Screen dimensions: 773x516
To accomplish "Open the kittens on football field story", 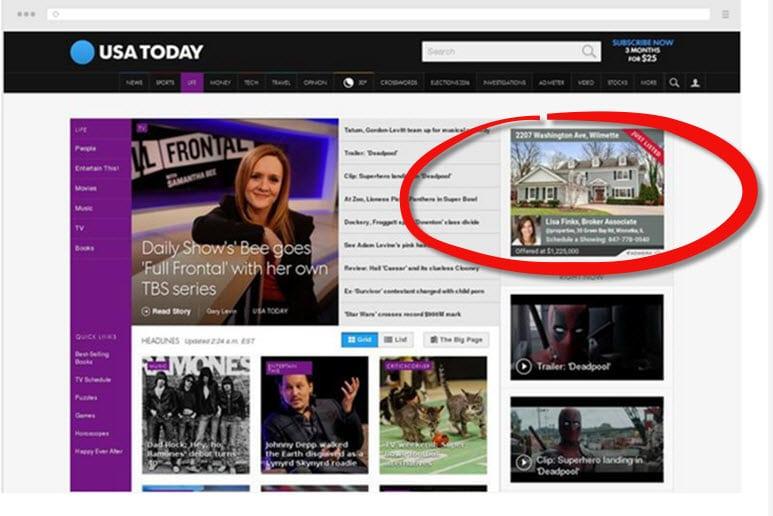I will 433,415.
